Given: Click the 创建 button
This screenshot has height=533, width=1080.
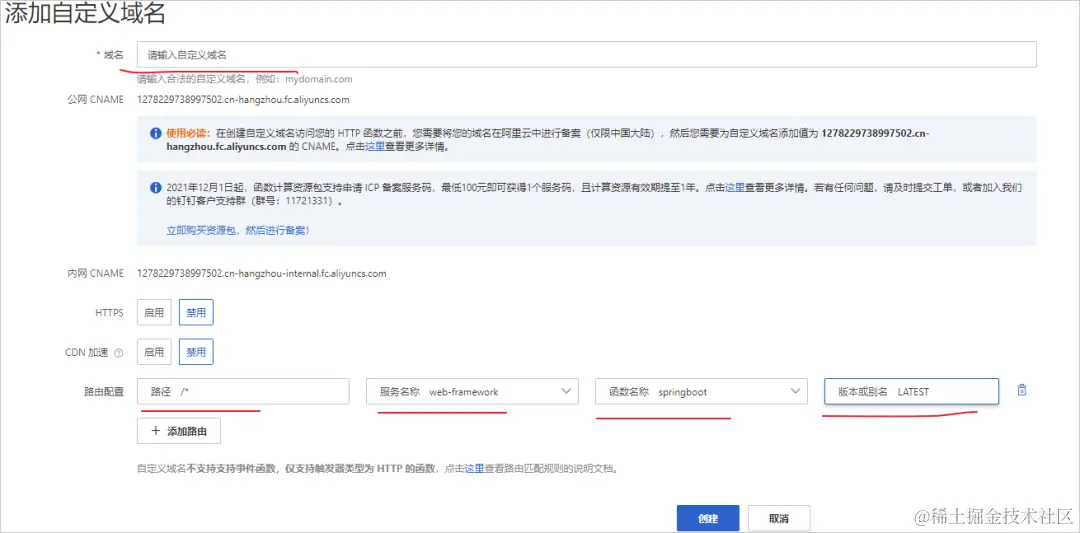Looking at the screenshot, I should coord(708,519).
